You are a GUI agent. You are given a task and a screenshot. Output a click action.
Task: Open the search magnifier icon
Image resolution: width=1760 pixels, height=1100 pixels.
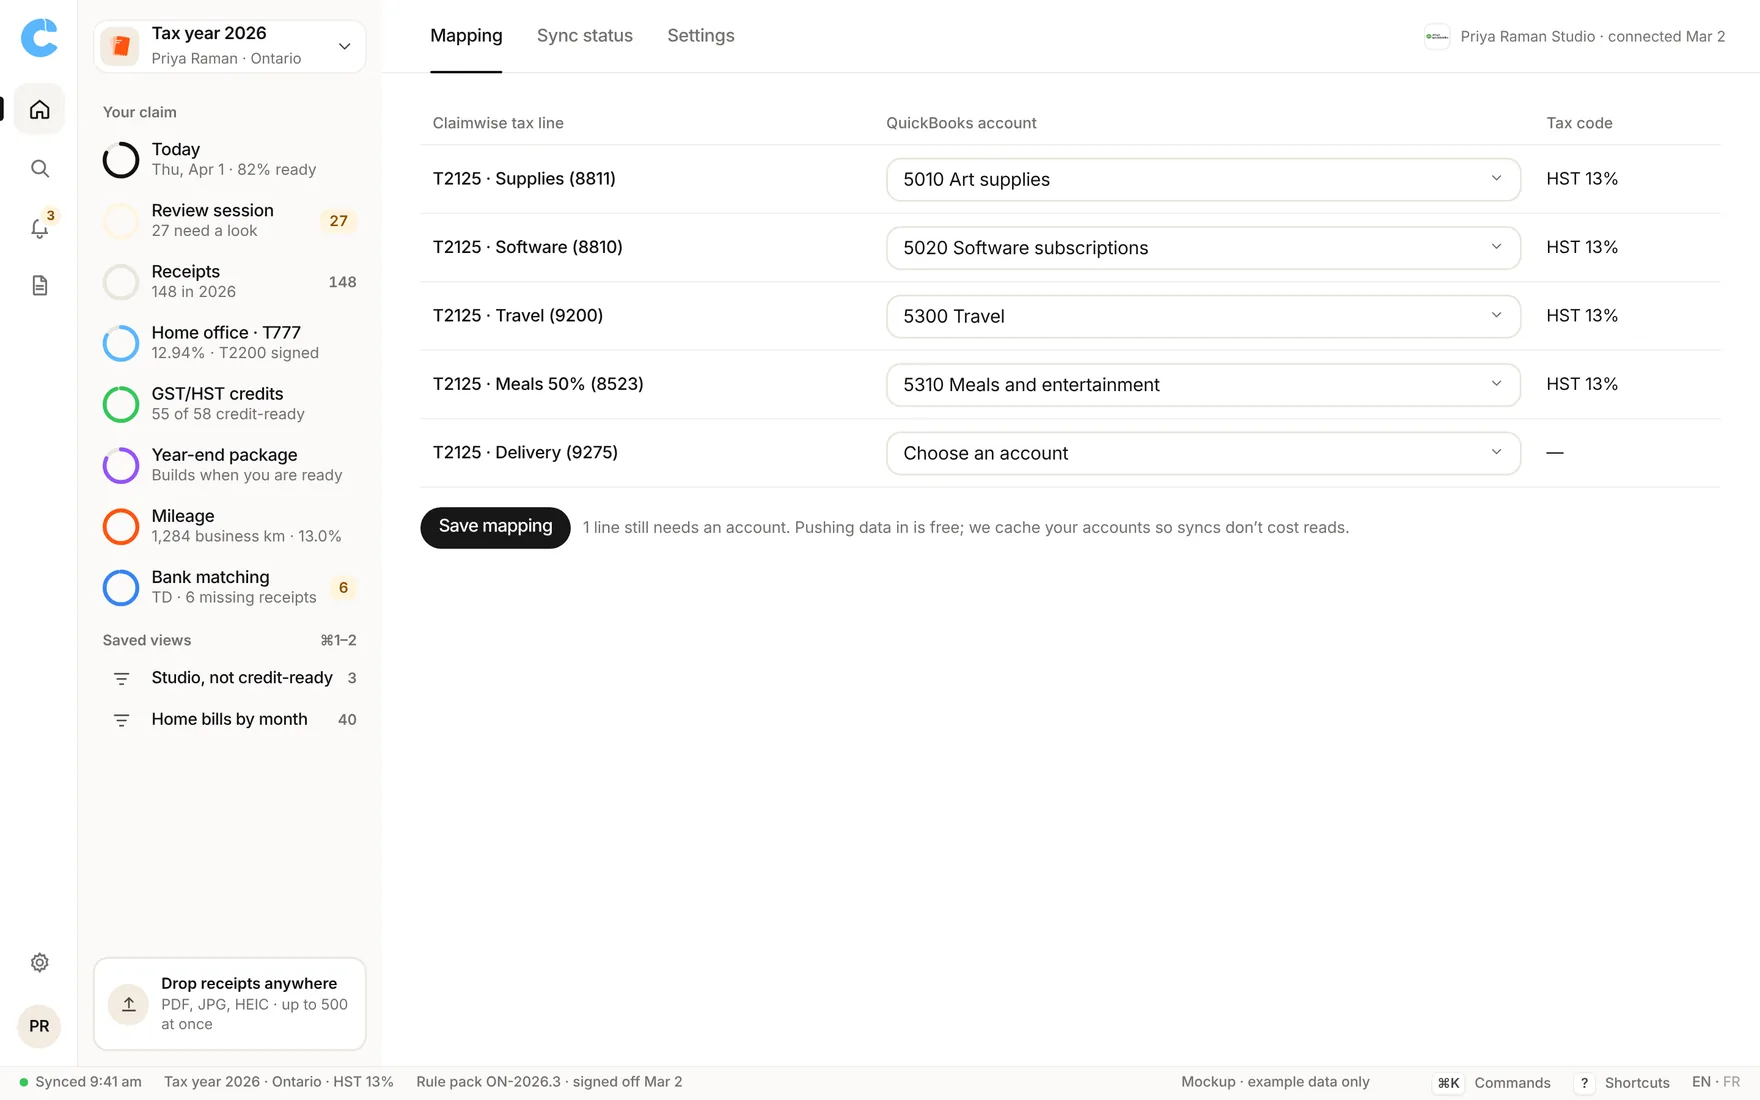pos(39,168)
